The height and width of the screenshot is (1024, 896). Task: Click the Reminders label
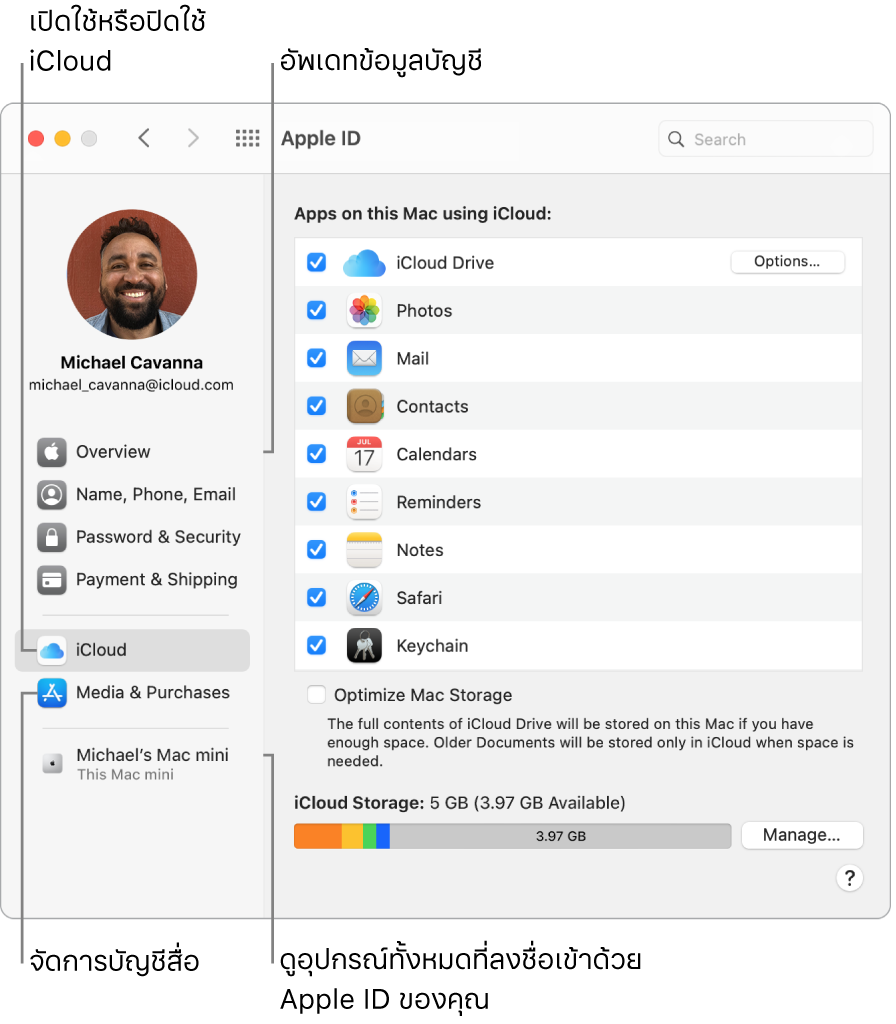(438, 502)
